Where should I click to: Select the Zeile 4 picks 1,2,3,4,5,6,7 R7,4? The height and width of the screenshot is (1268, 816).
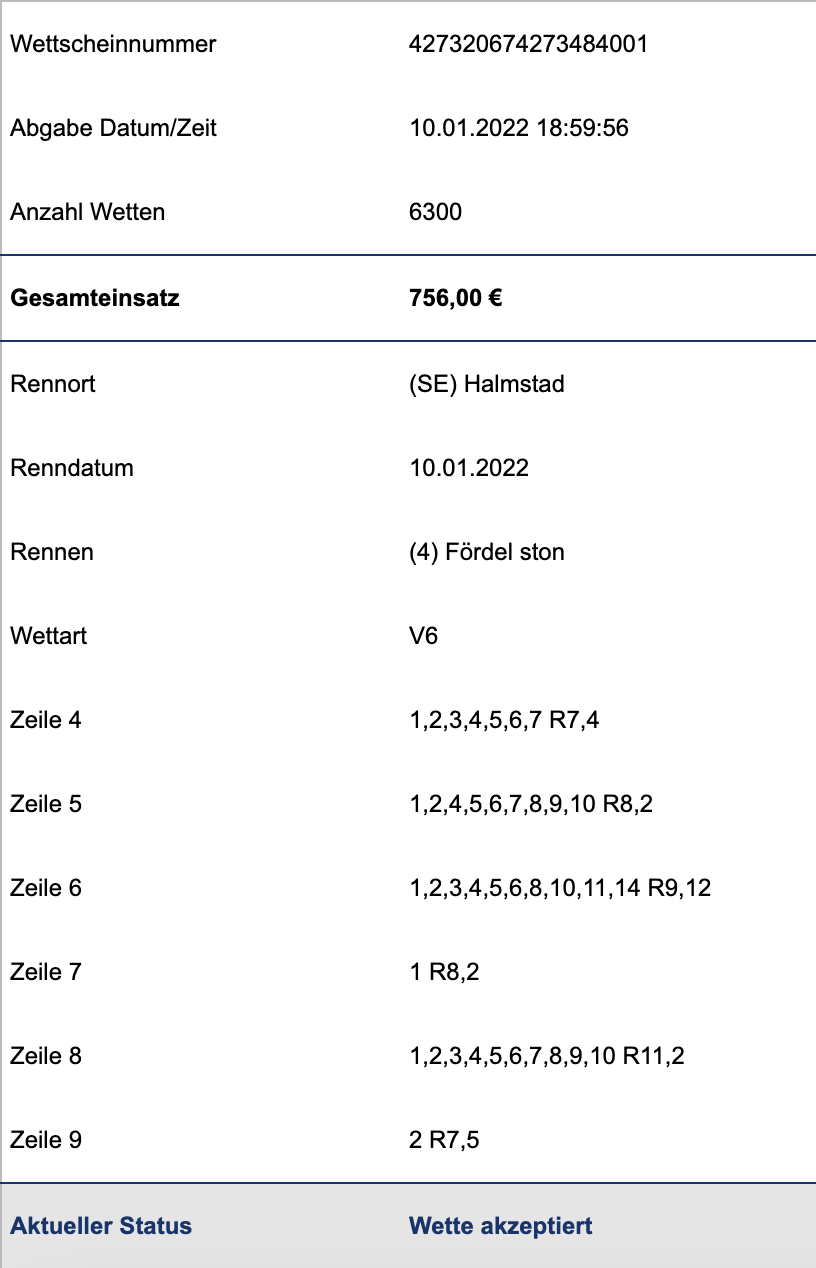pyautogui.click(x=505, y=720)
